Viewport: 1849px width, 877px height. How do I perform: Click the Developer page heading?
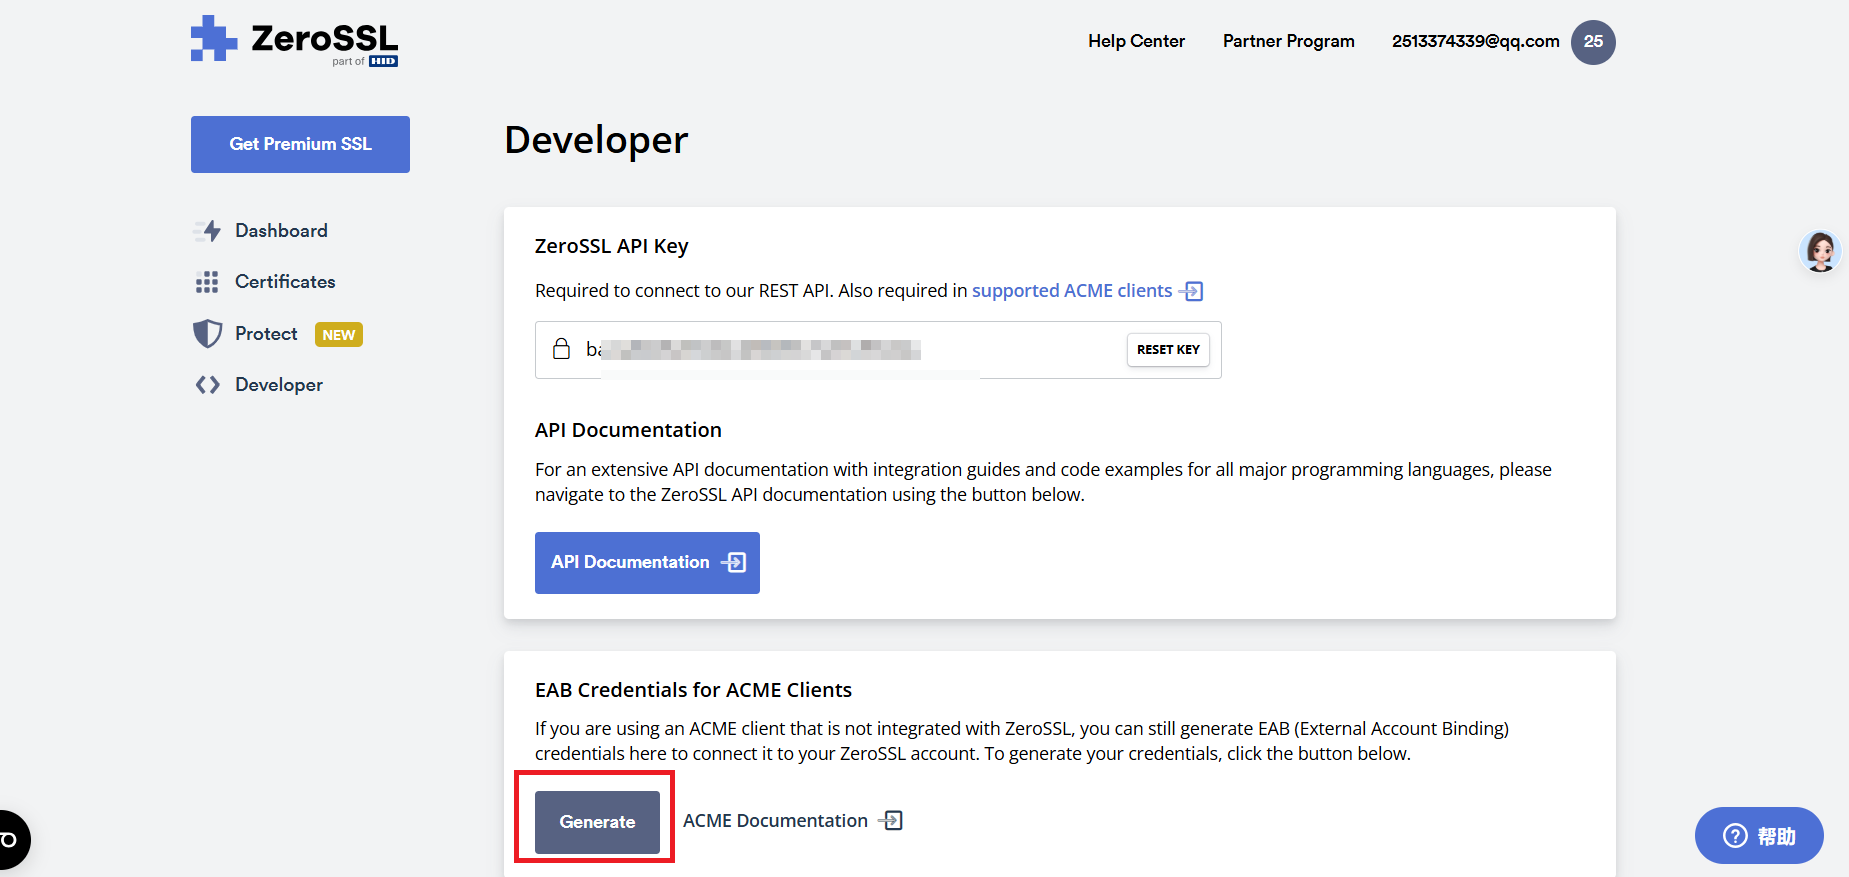(596, 140)
